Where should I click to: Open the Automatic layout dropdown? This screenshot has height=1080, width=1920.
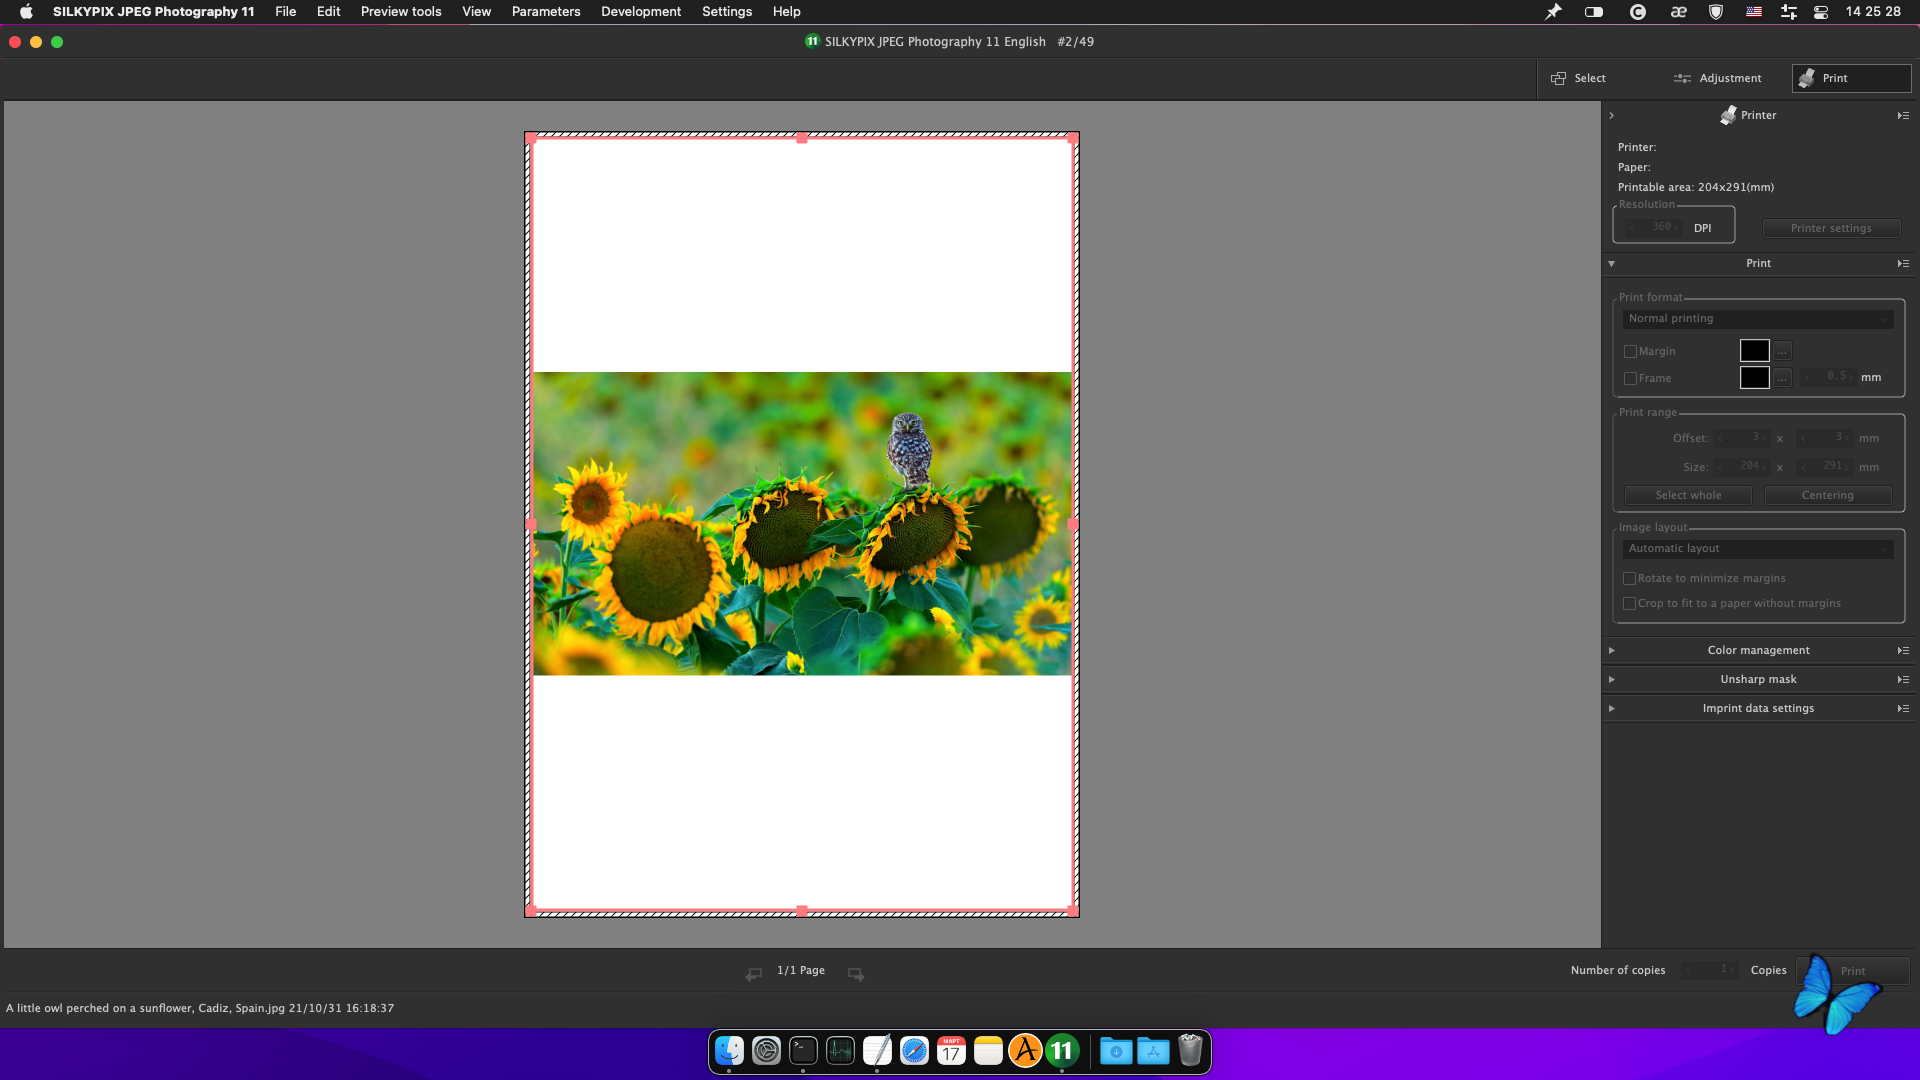pyautogui.click(x=1757, y=549)
